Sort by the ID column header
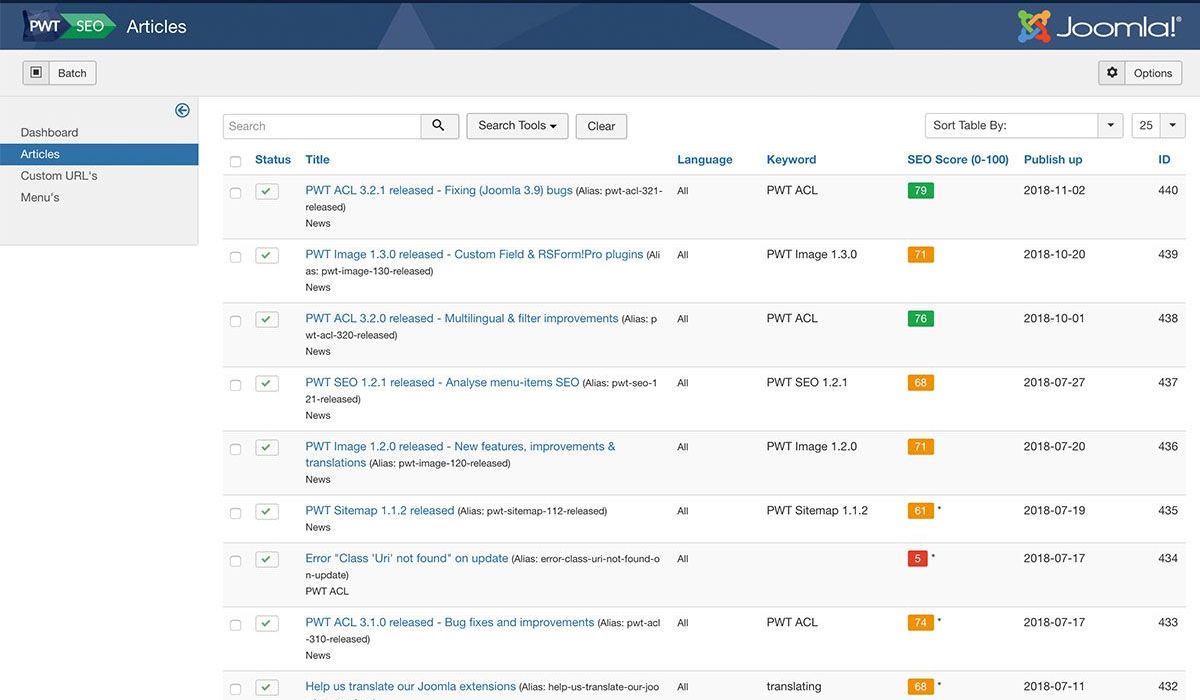Viewport: 1200px width, 700px height. click(1164, 160)
